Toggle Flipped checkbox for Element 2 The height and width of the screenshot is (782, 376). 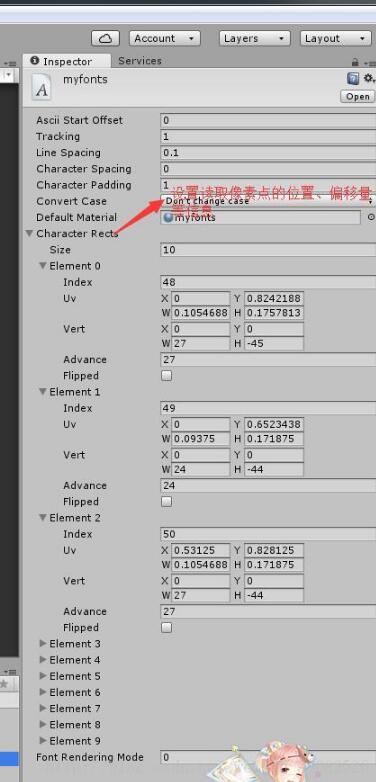(x=167, y=627)
